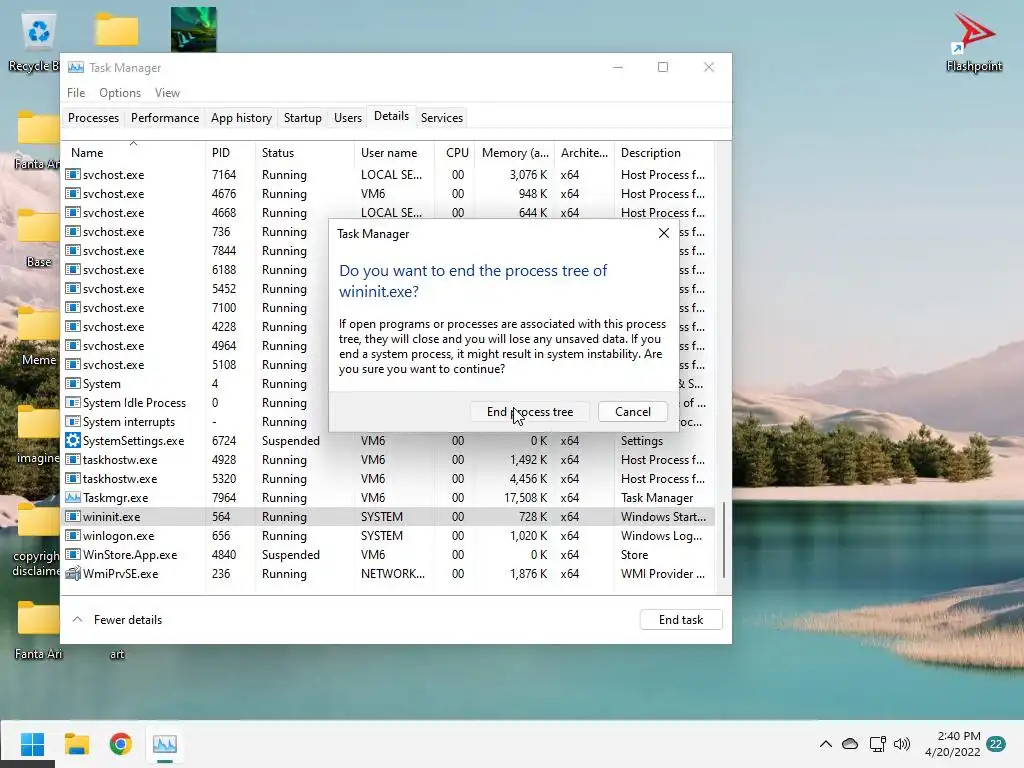Sort by the Name column header

click(133, 152)
